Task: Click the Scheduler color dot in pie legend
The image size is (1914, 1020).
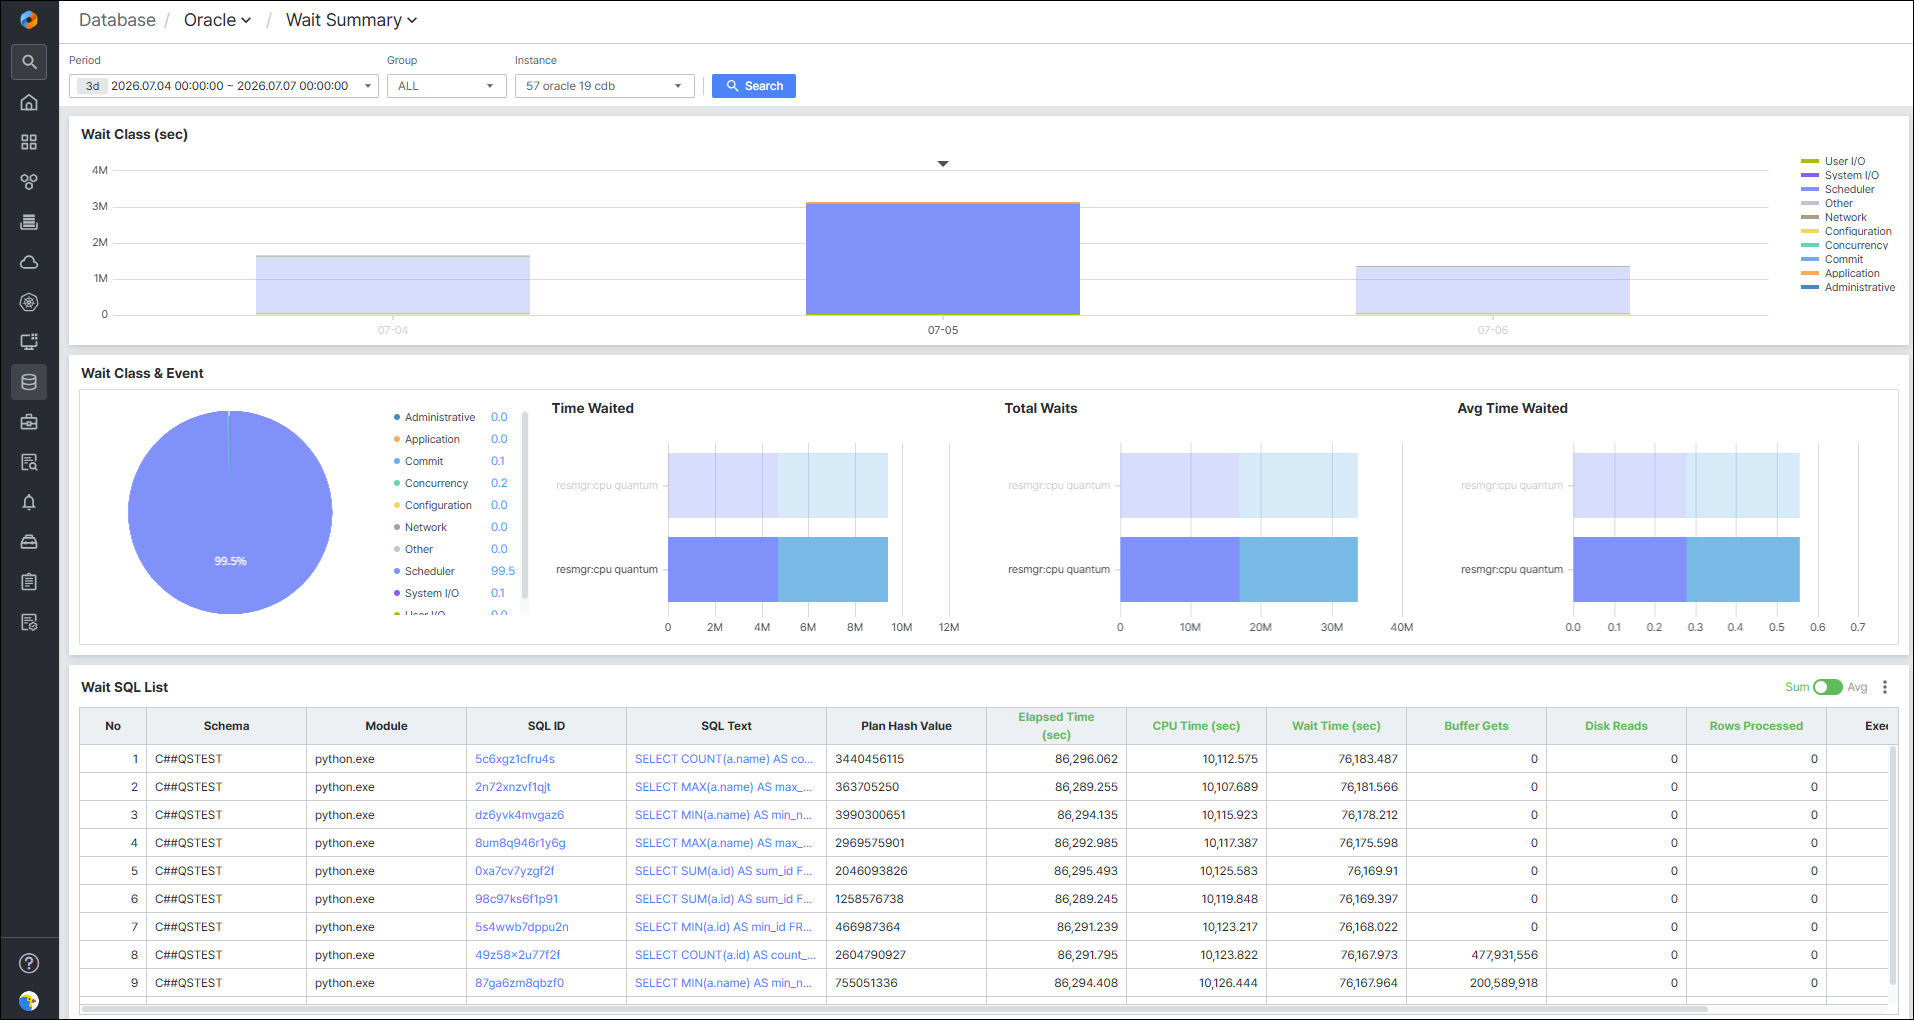Action: pyautogui.click(x=397, y=571)
